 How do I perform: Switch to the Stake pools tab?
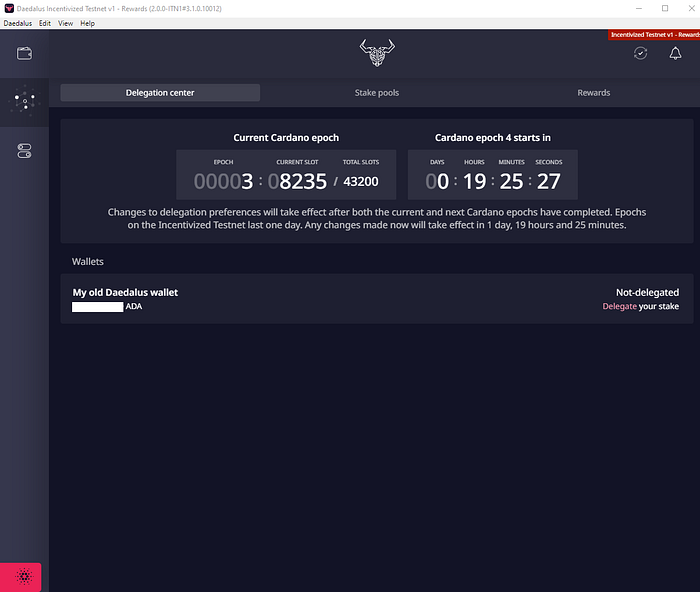pos(377,93)
